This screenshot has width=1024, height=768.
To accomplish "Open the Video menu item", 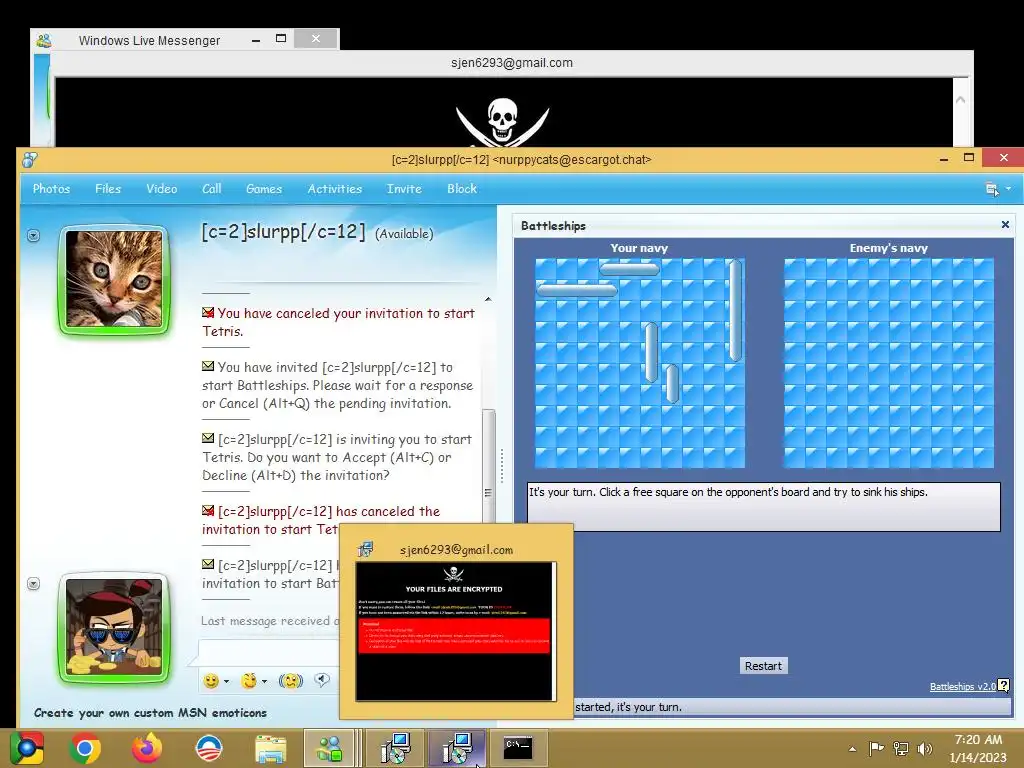I will [x=161, y=189].
